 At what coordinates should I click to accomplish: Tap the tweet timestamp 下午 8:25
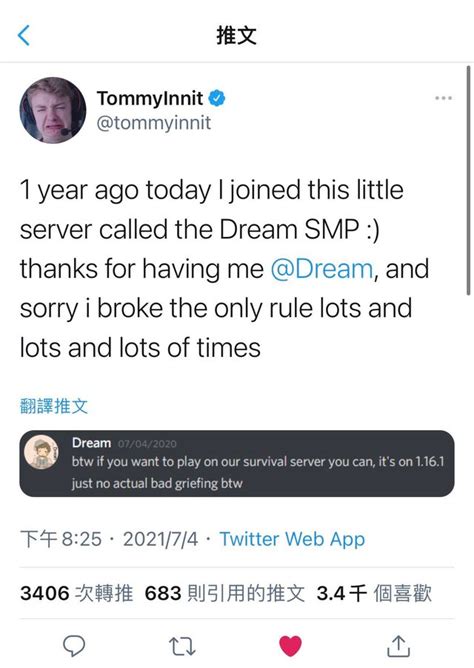[61, 539]
